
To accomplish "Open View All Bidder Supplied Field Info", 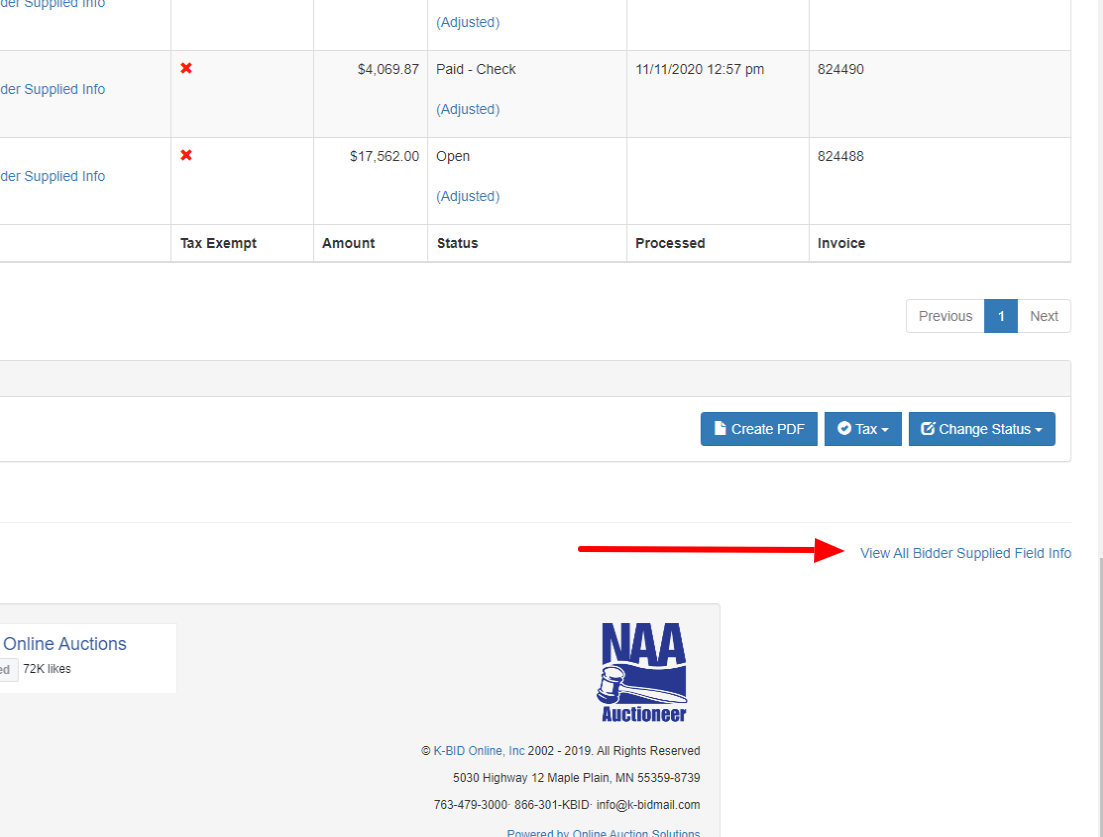I will (965, 553).
